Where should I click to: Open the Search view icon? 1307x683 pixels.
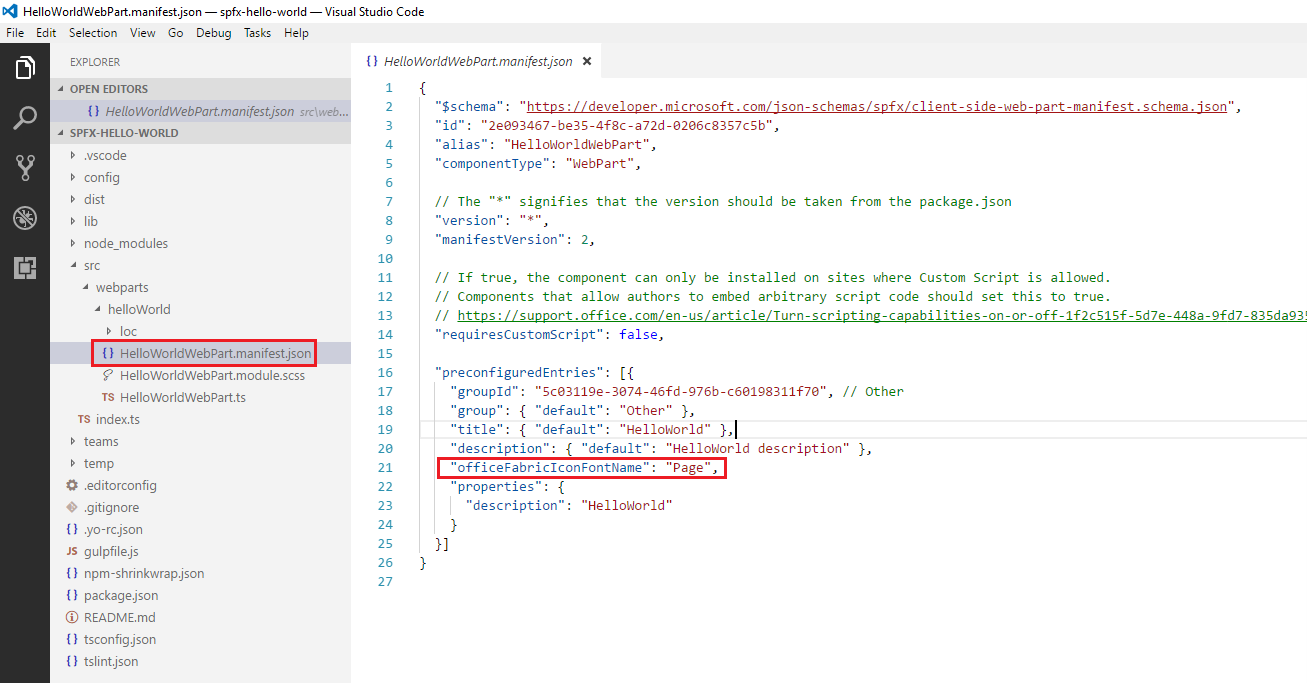(x=25, y=119)
